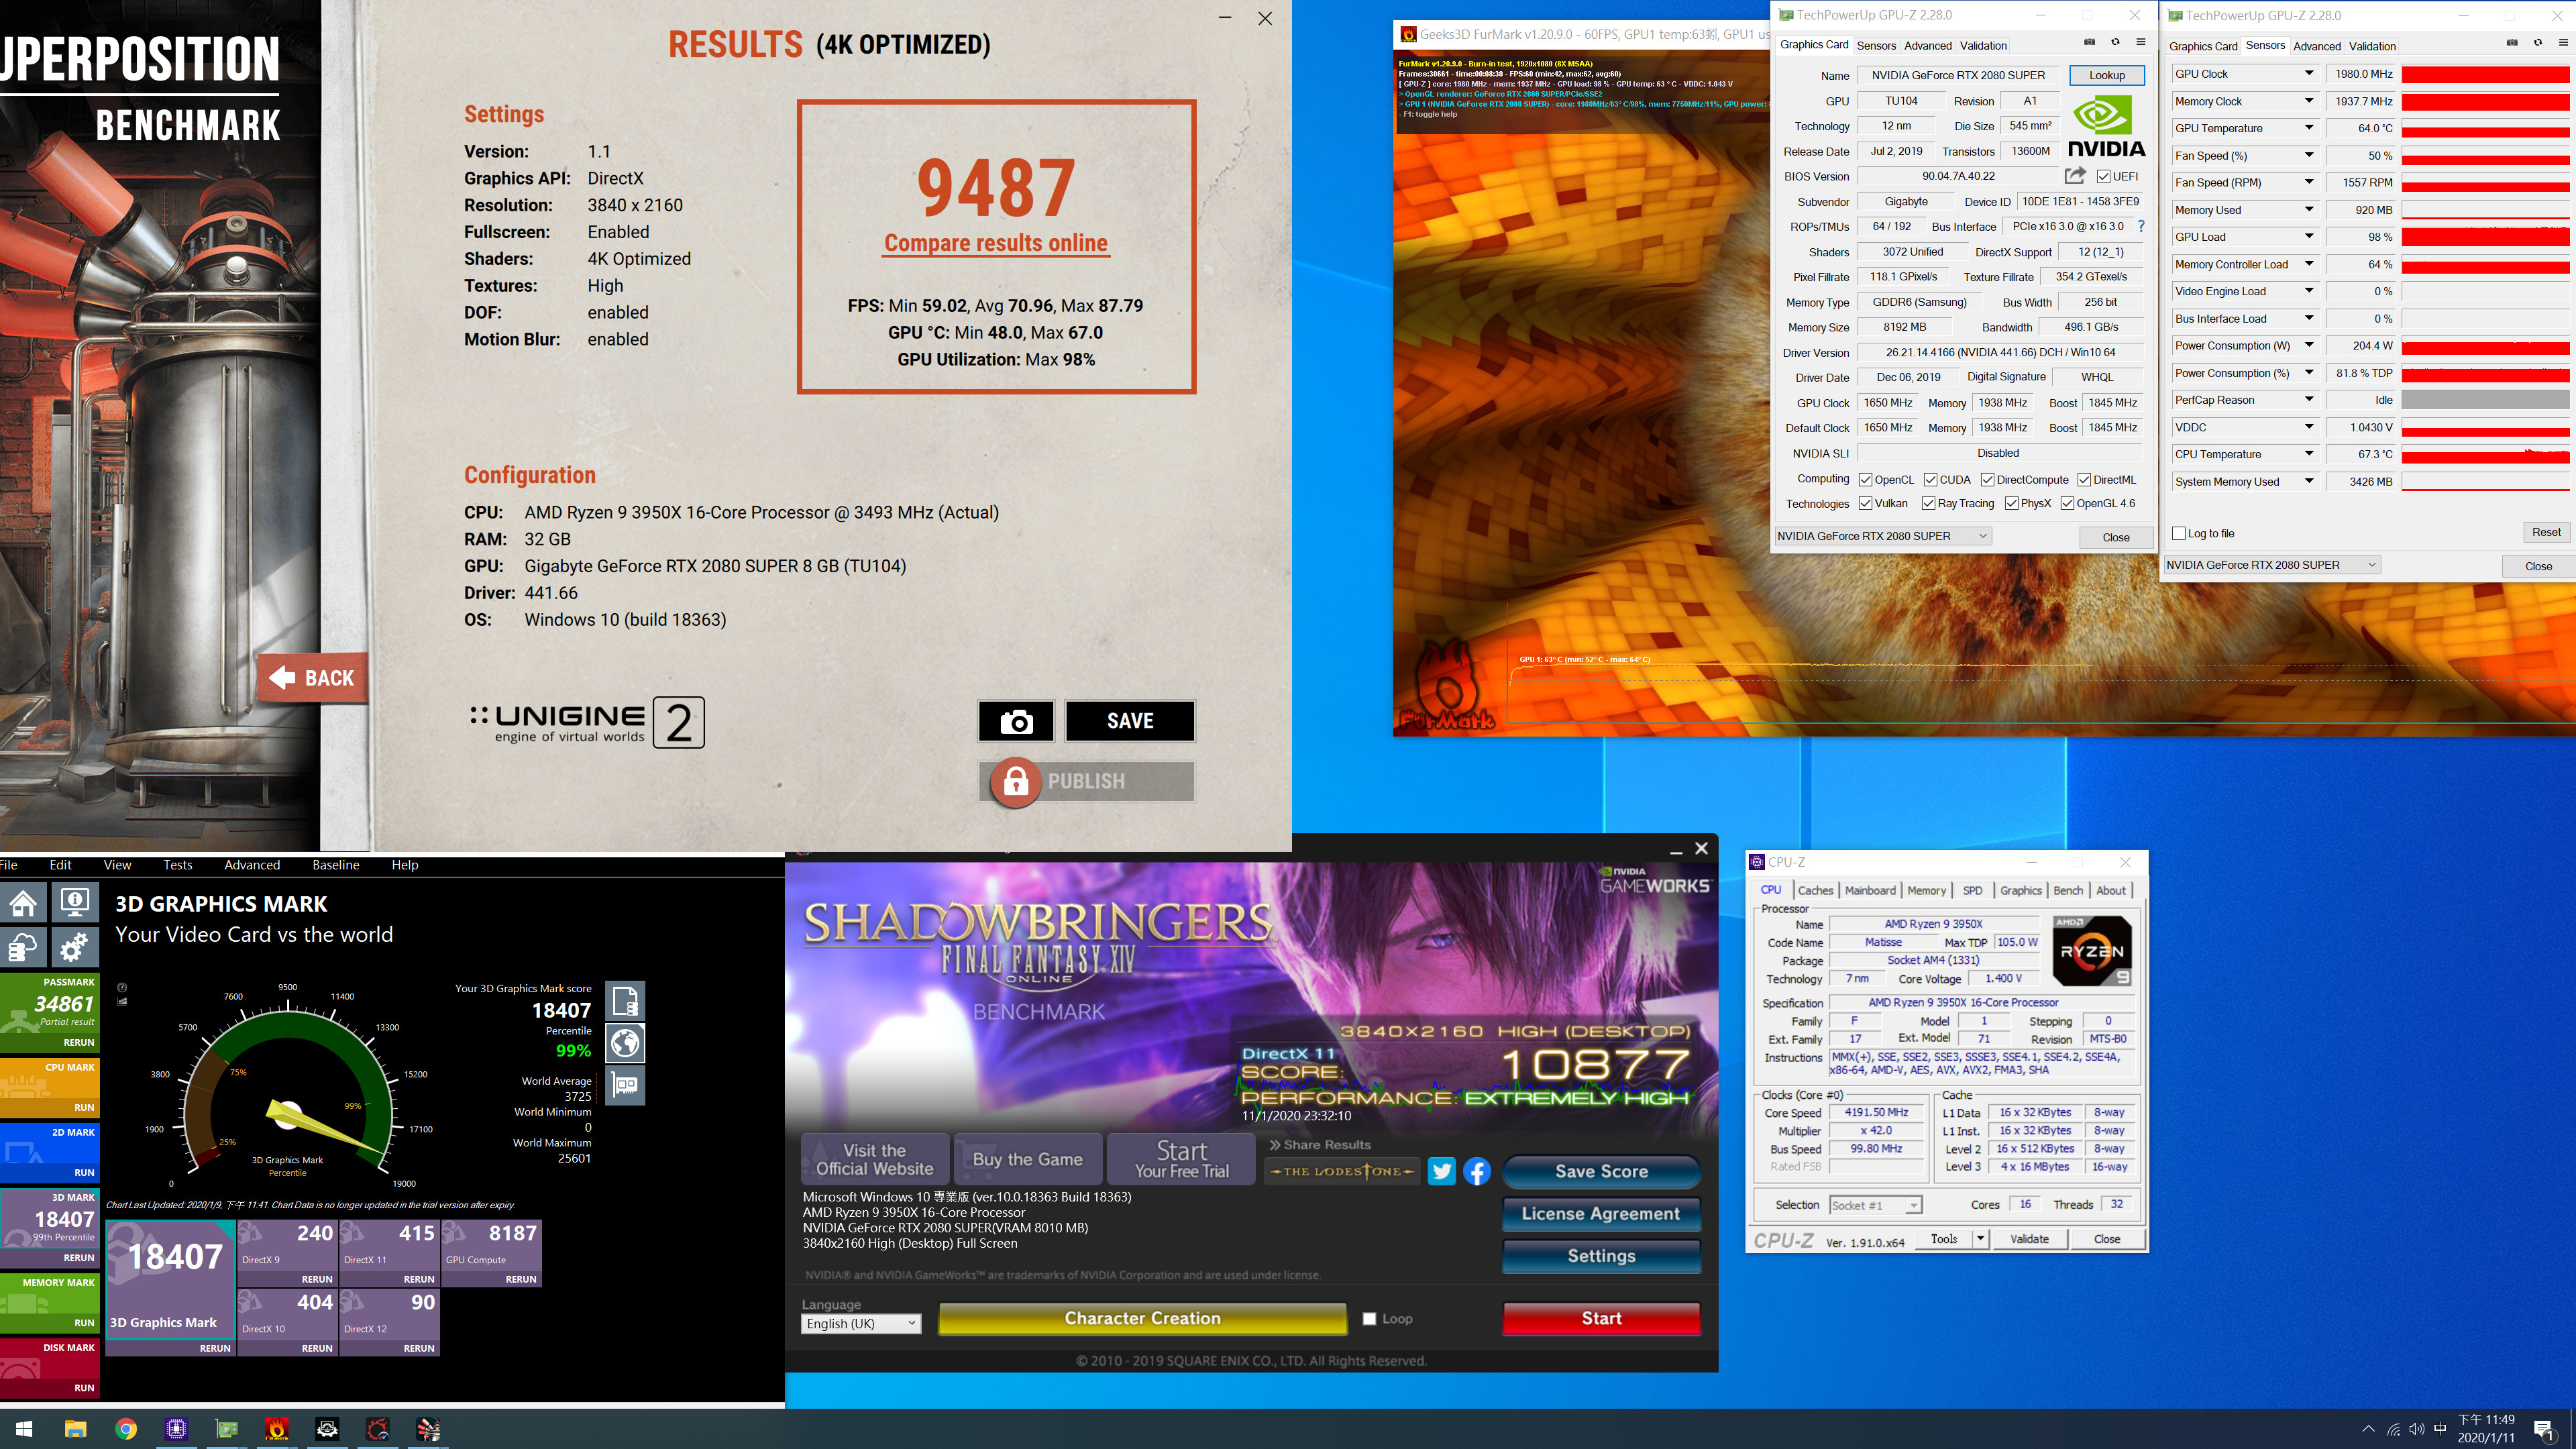Click PassMark cloud baseline upload icon

point(24,946)
